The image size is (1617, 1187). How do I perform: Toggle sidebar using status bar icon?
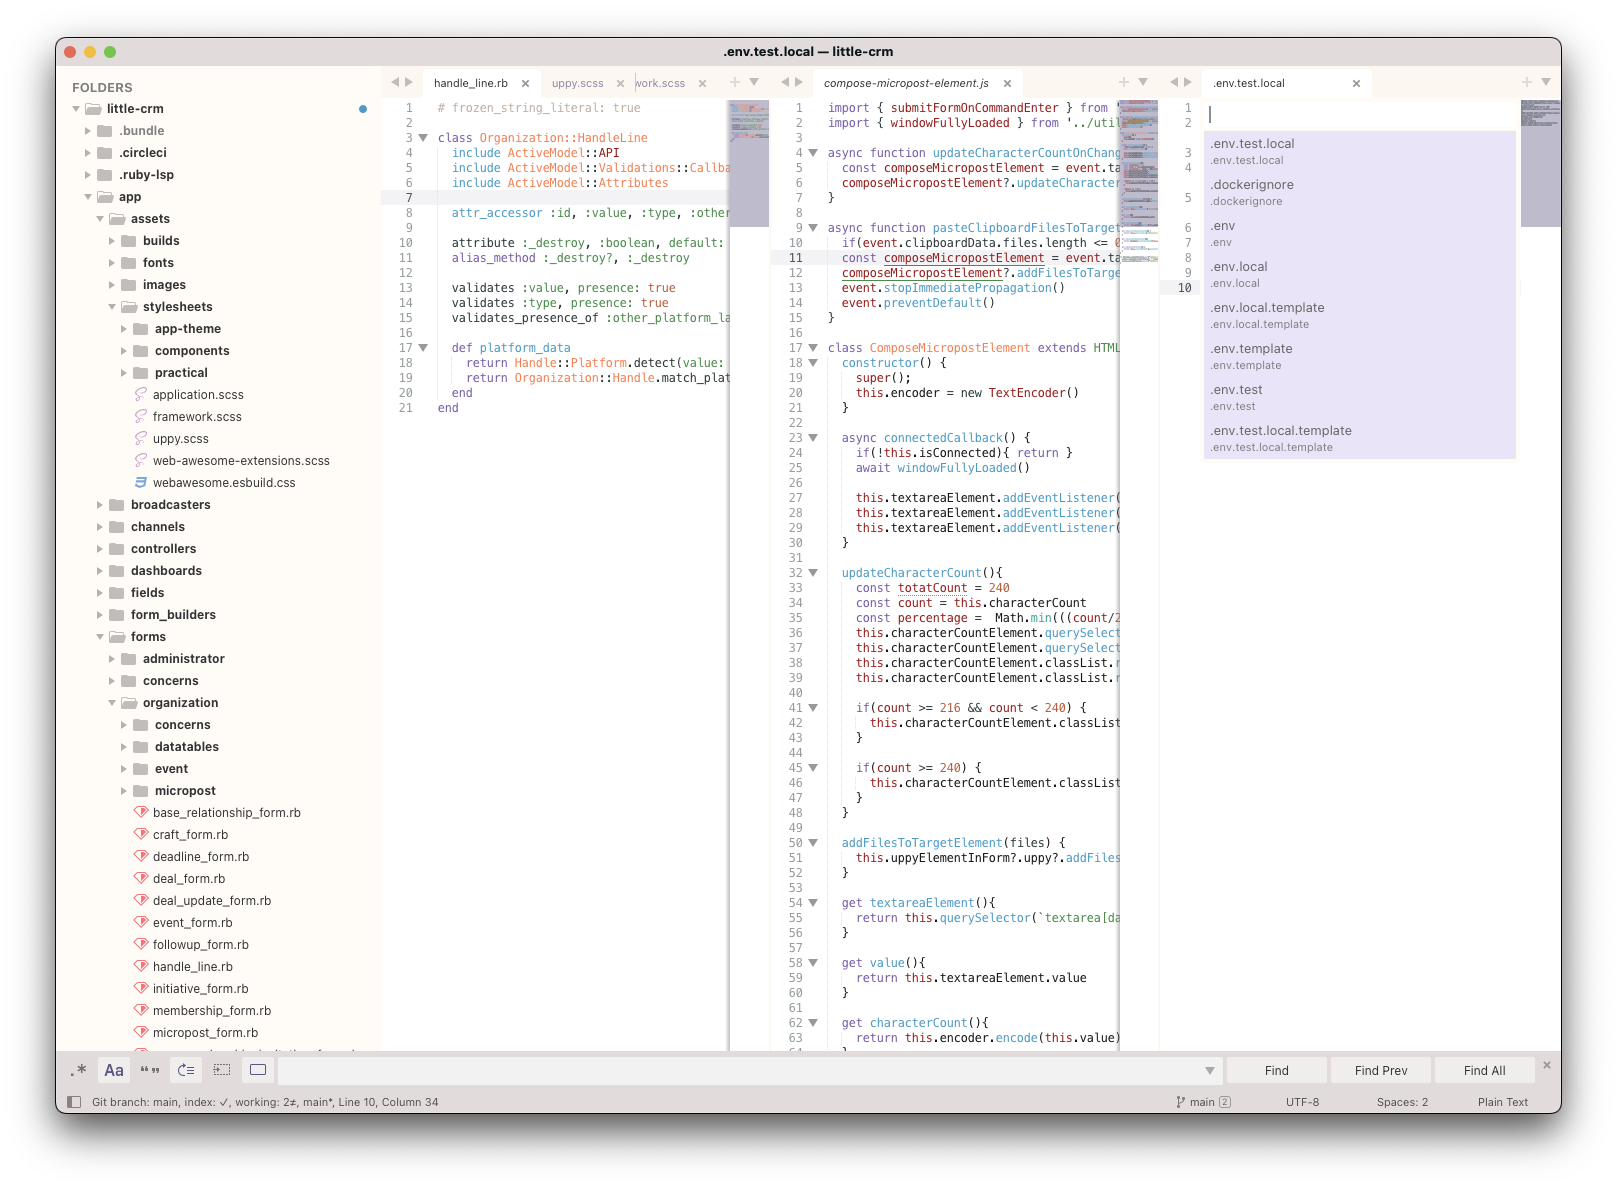(73, 1102)
